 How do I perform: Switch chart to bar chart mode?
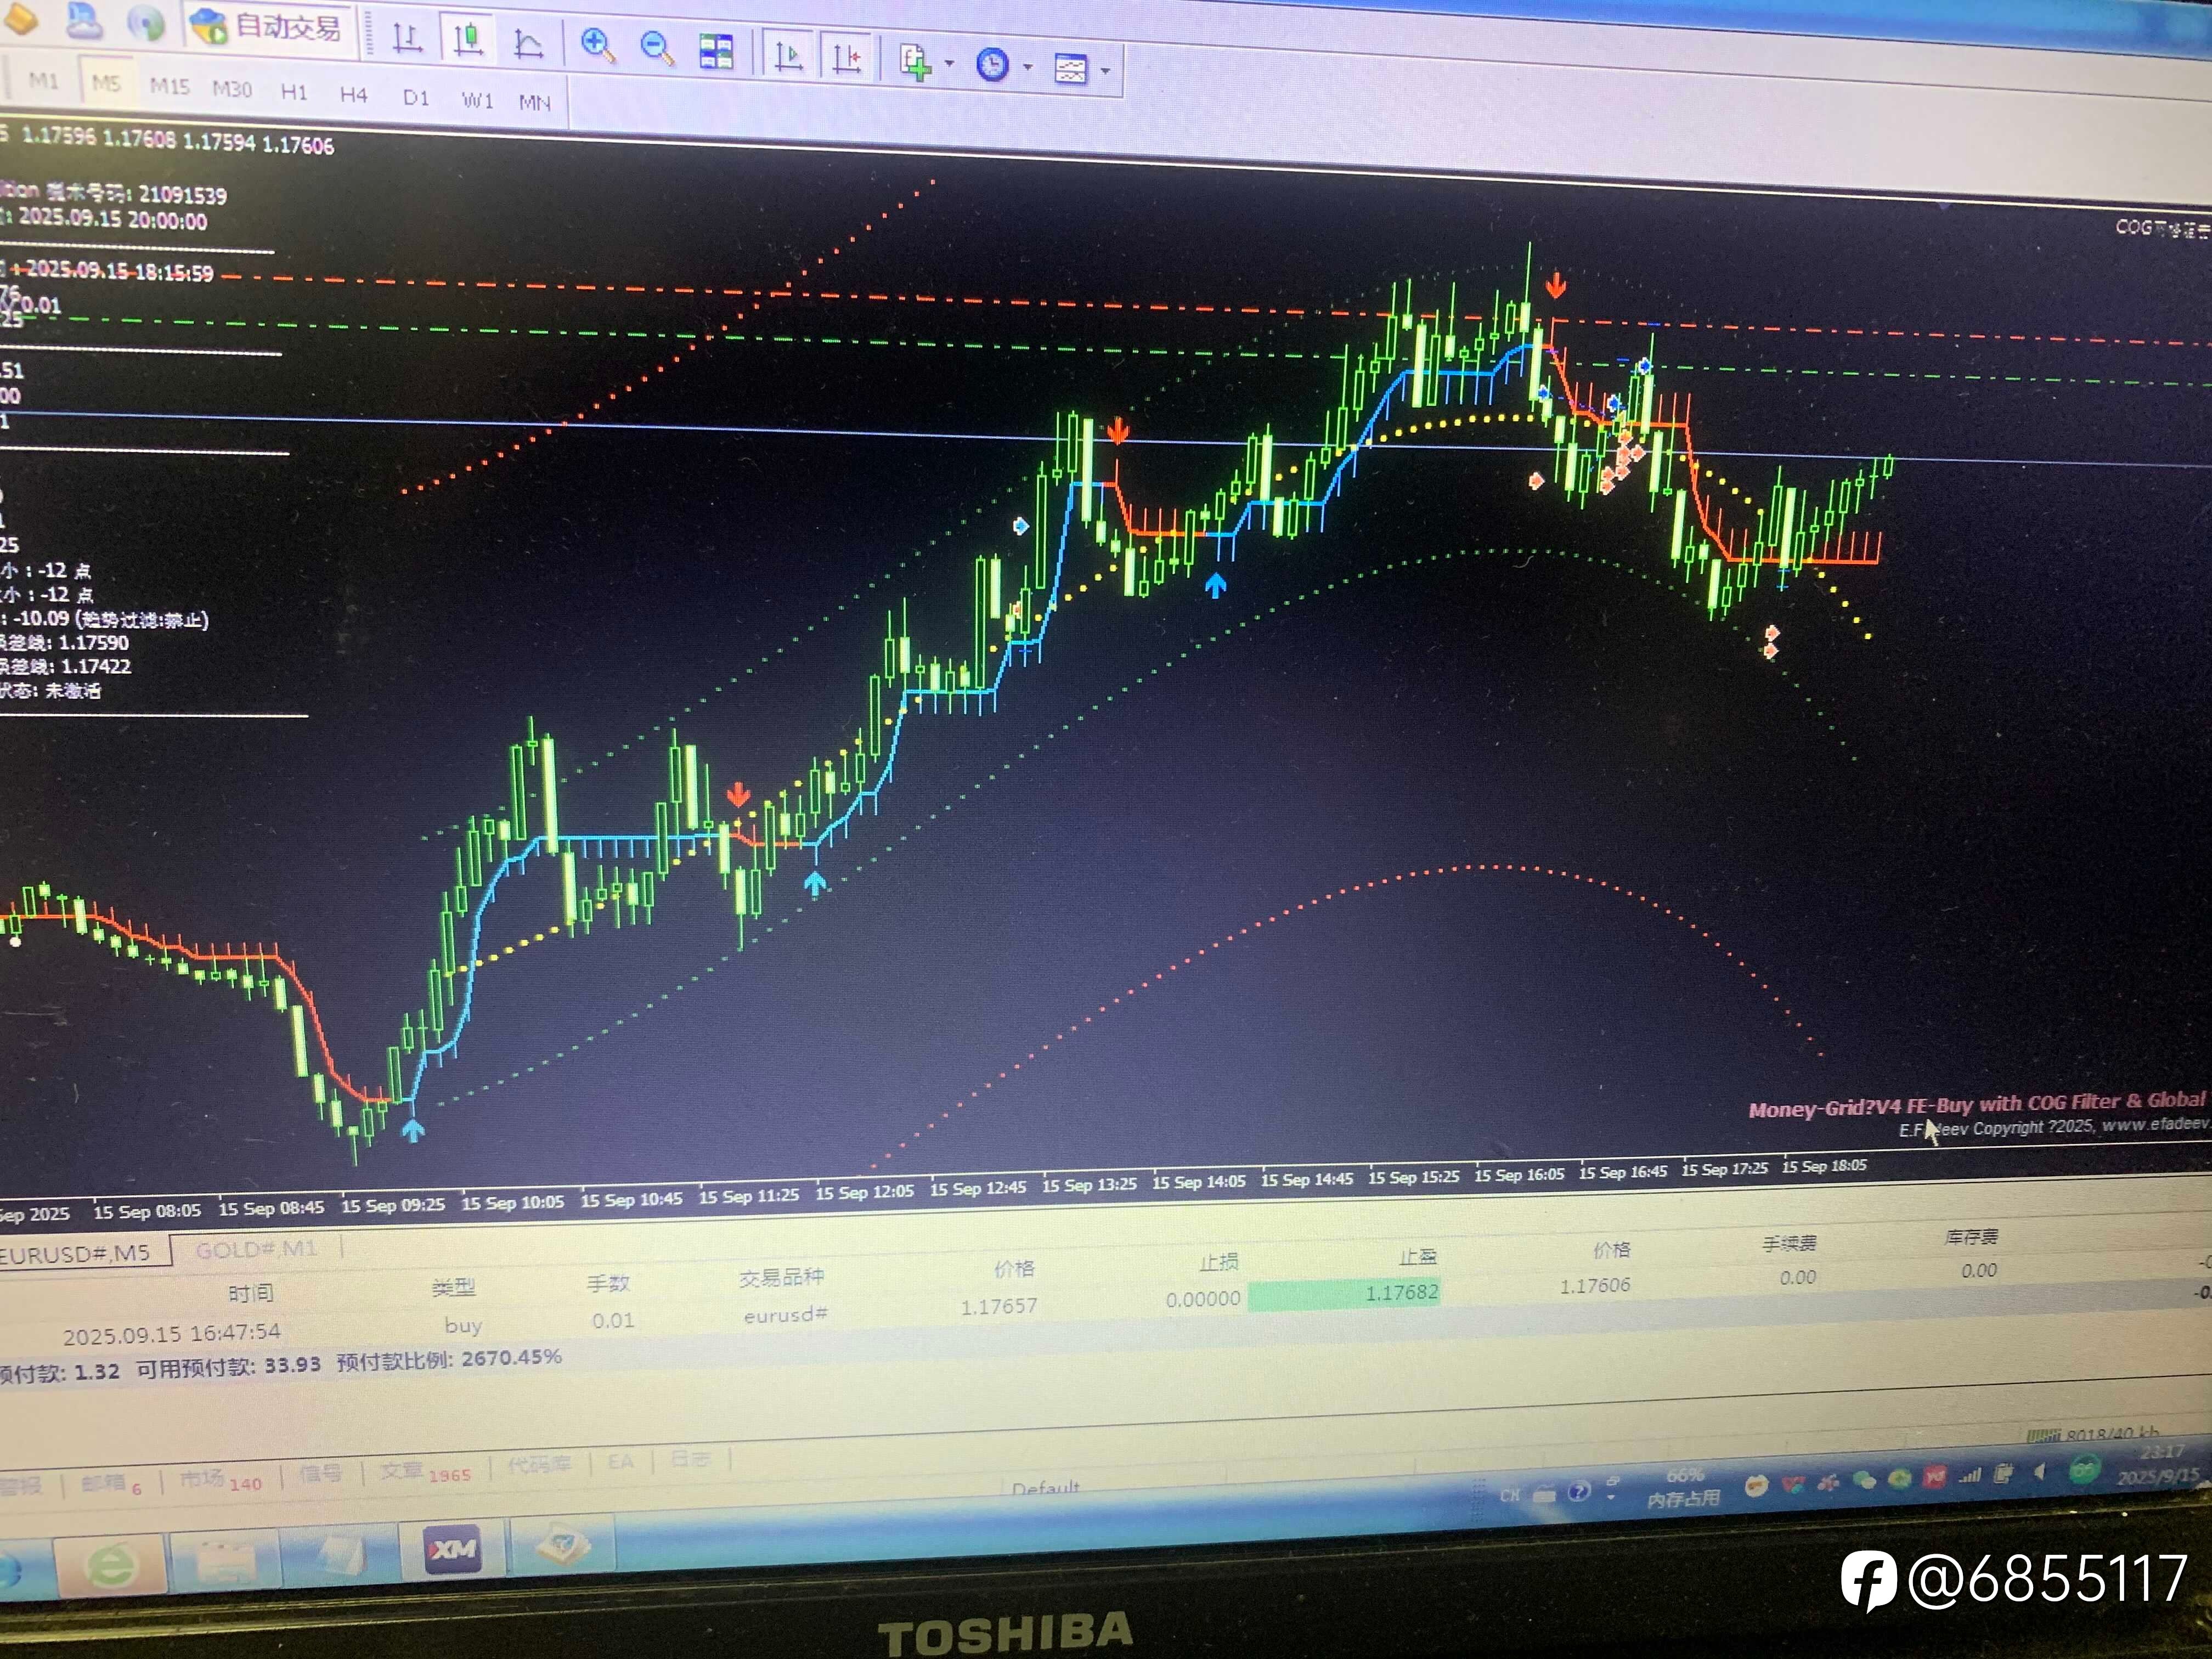(x=407, y=39)
